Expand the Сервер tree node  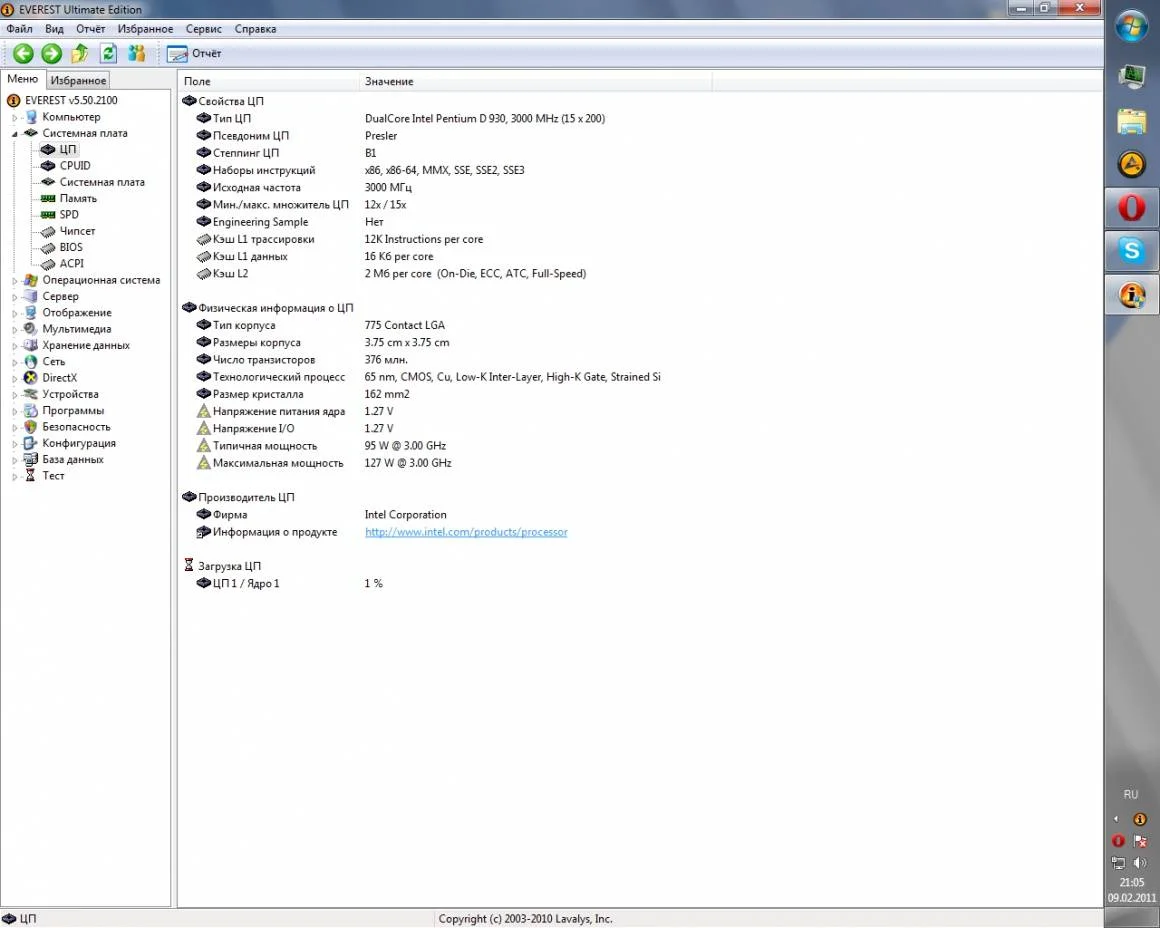point(14,297)
